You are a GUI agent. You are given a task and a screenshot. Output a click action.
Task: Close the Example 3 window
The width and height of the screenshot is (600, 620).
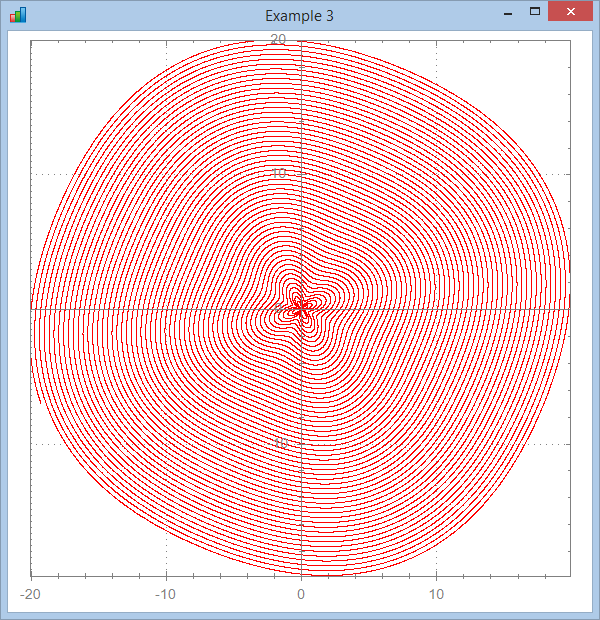coord(570,11)
